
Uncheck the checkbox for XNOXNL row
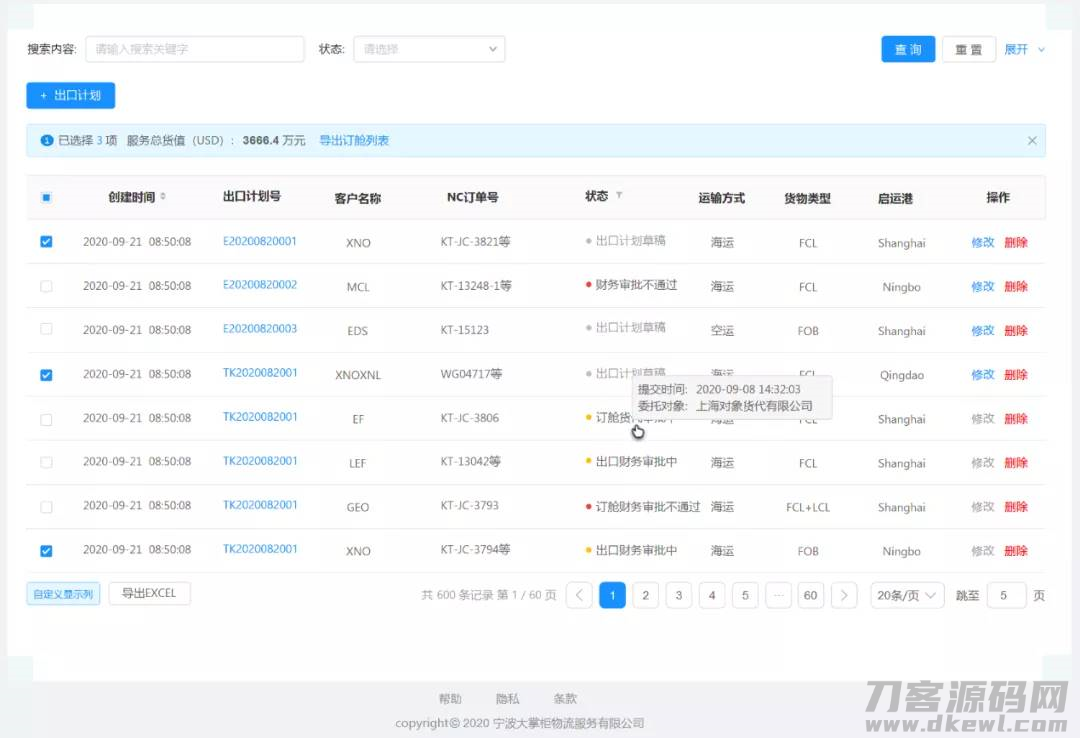point(46,375)
